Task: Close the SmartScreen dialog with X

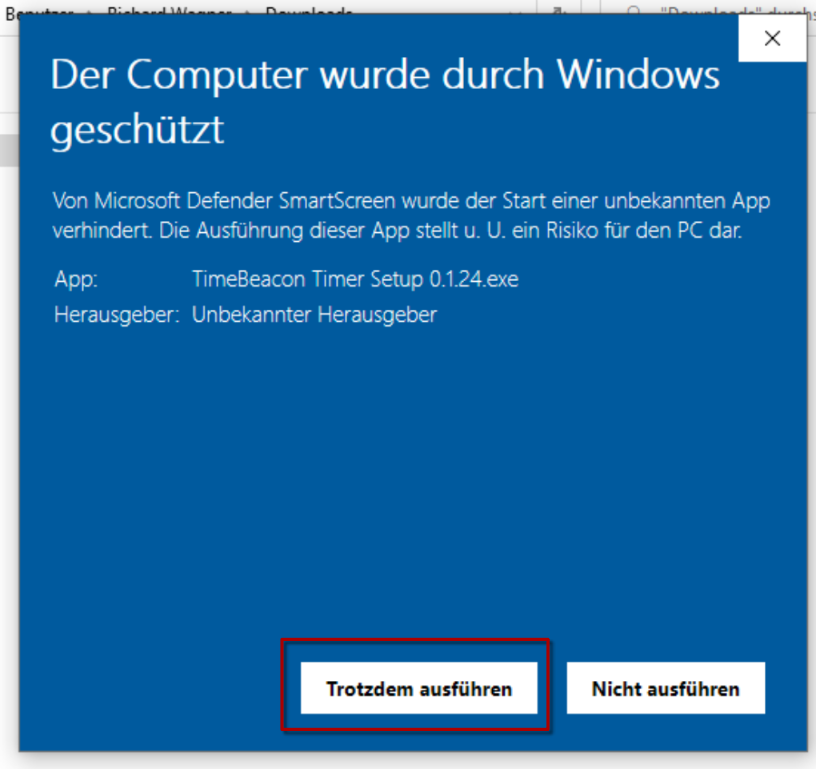Action: point(772,38)
